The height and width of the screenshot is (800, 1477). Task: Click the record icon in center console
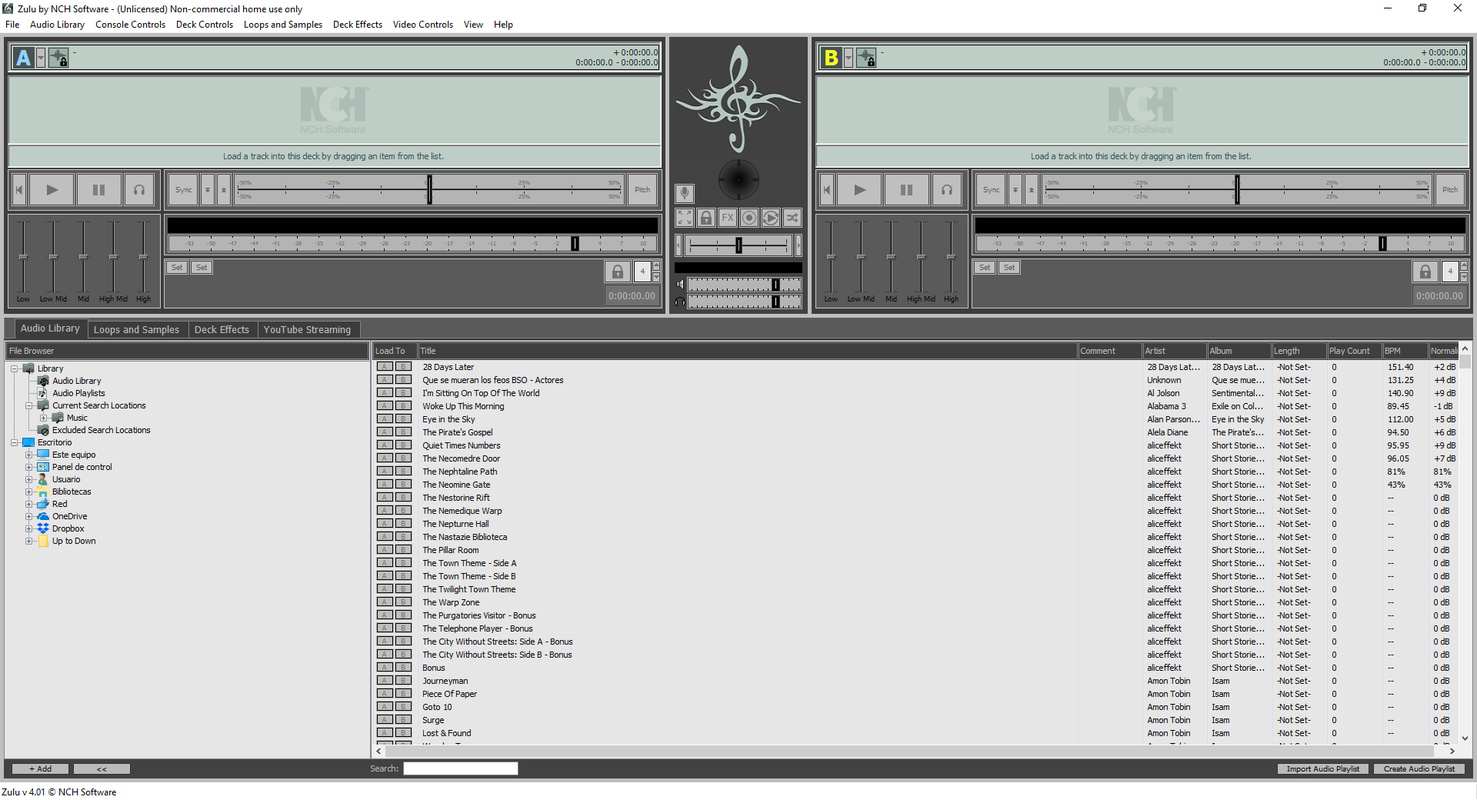749,217
